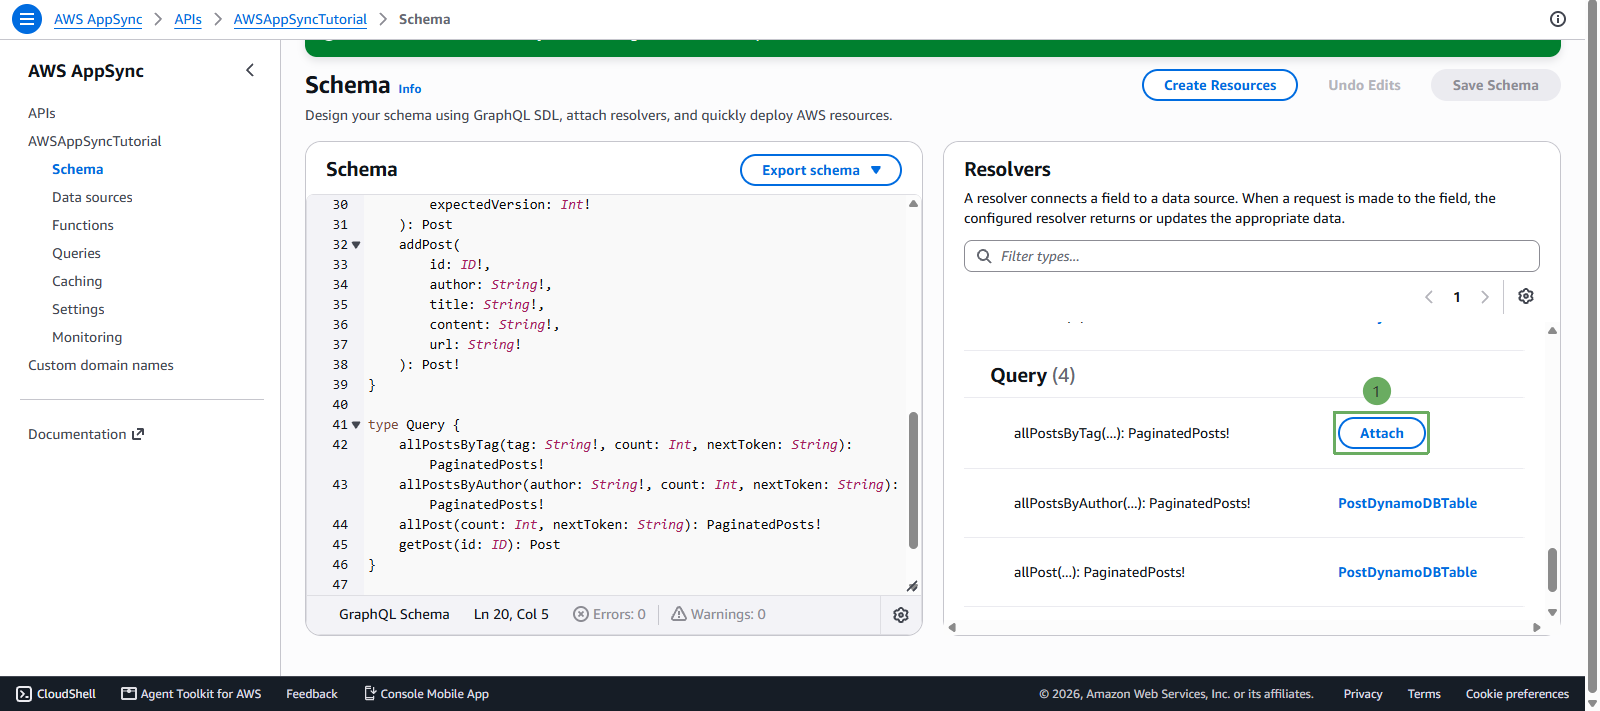Click the Resolvers list vertical scrollbar
This screenshot has height=711, width=1600.
coord(1552,569)
